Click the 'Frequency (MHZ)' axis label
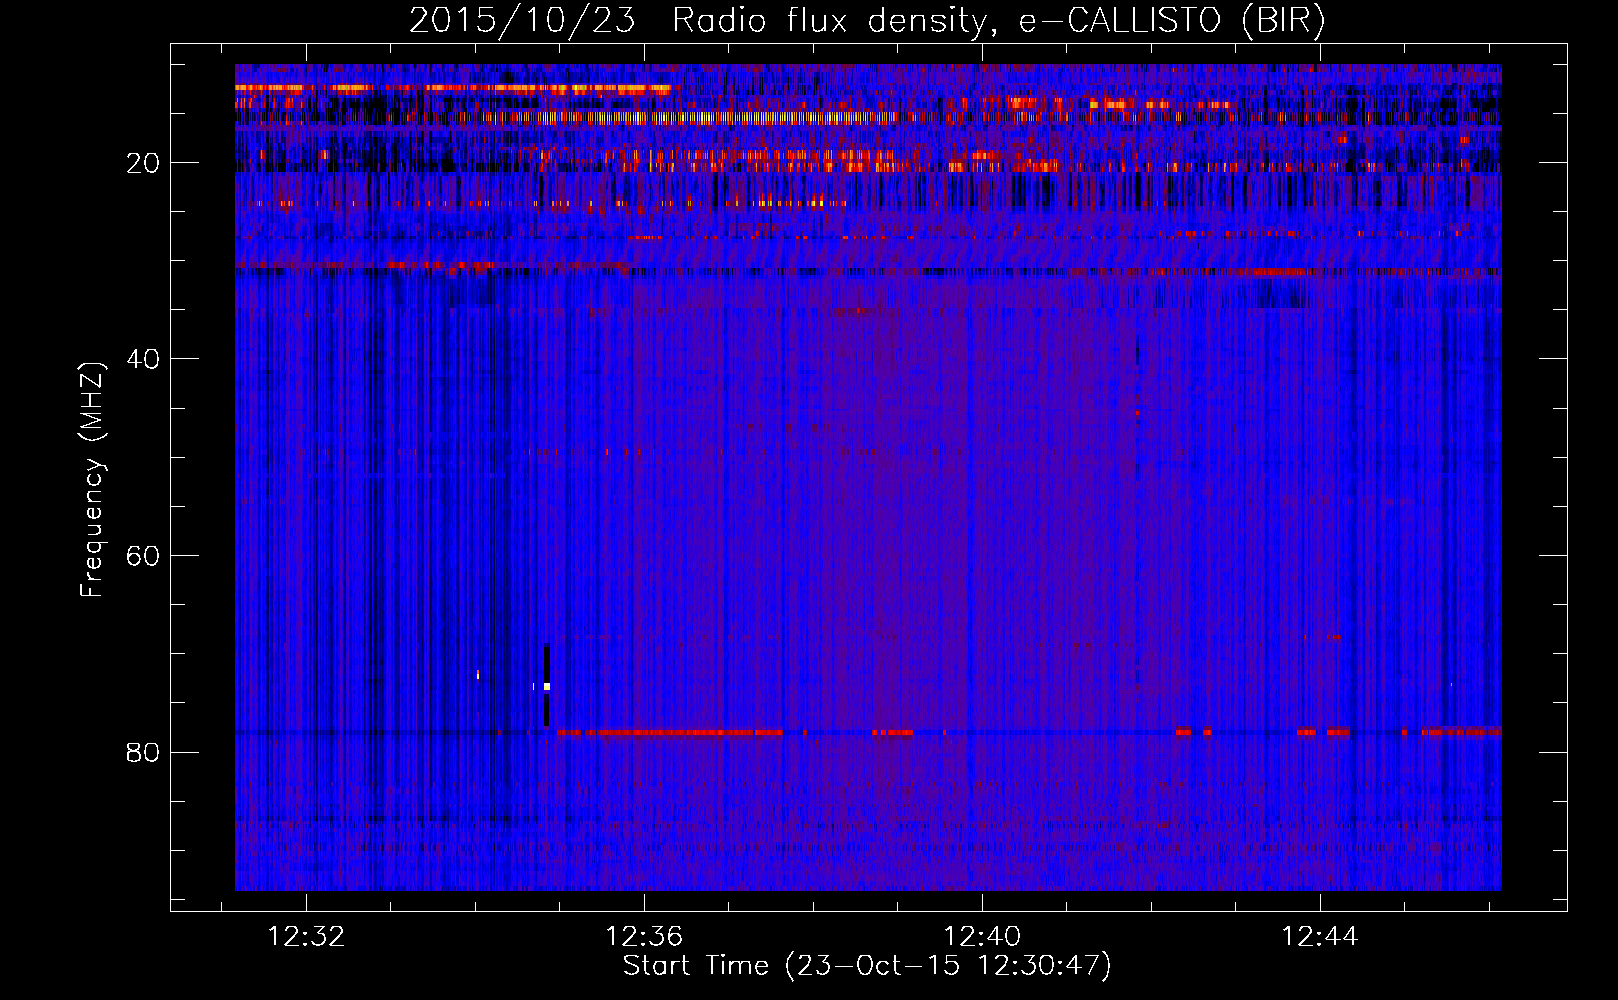The width and height of the screenshot is (1618, 1000). pos(92,479)
